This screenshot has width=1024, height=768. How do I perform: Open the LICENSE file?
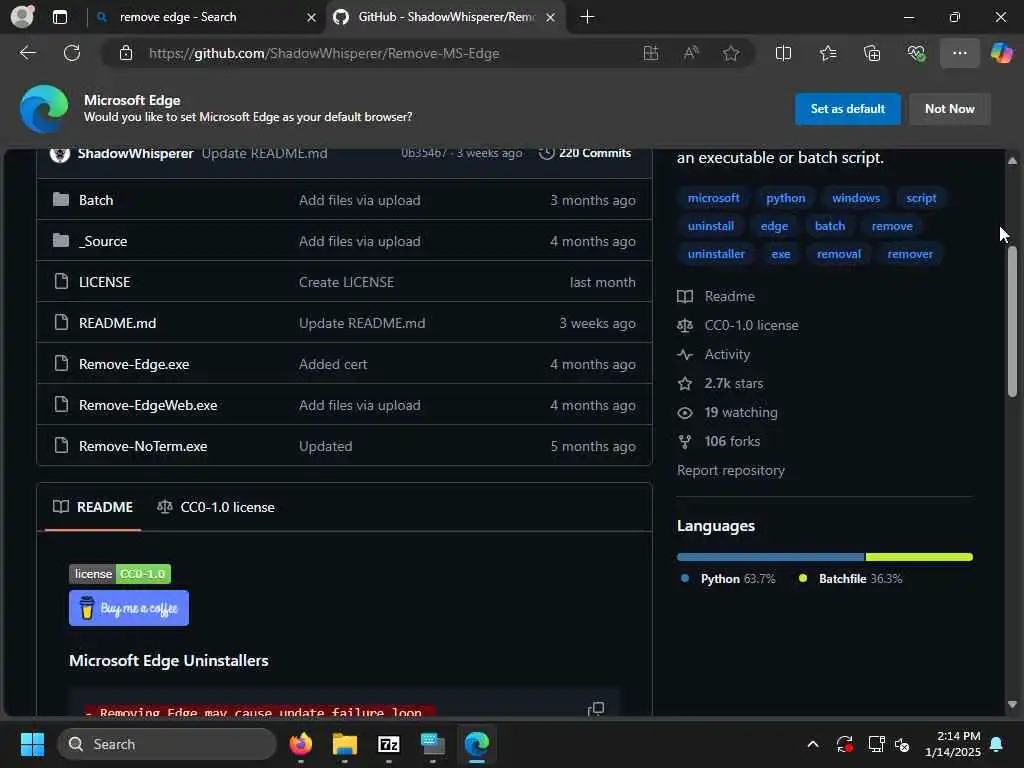(x=104, y=282)
